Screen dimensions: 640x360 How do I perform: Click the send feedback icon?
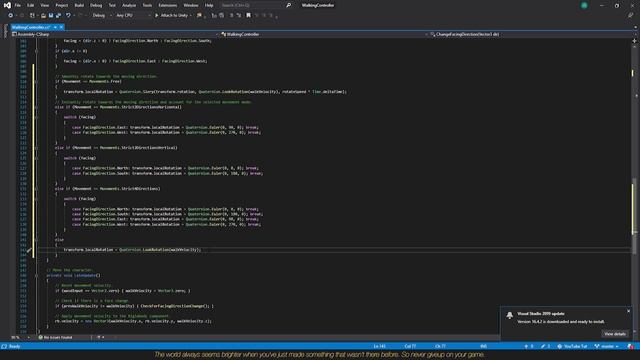point(631,16)
